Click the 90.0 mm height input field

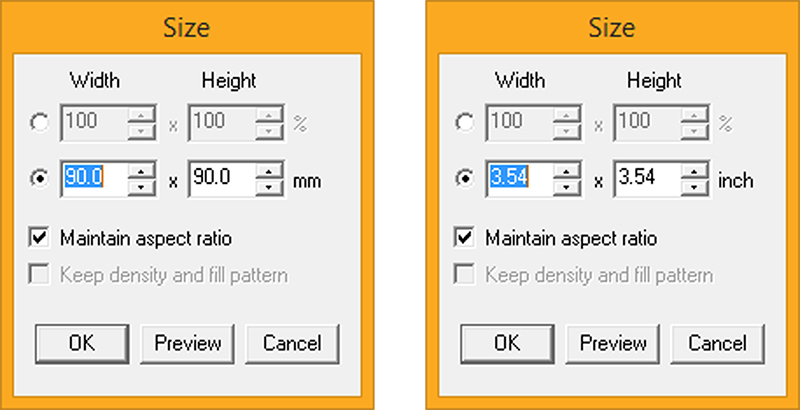[220, 180]
